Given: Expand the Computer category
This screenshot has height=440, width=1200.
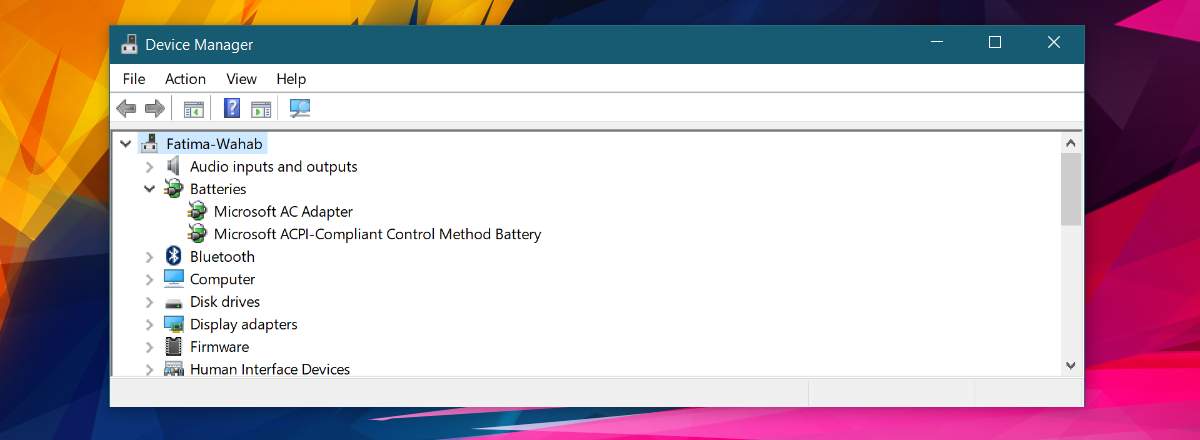Looking at the screenshot, I should click(149, 279).
